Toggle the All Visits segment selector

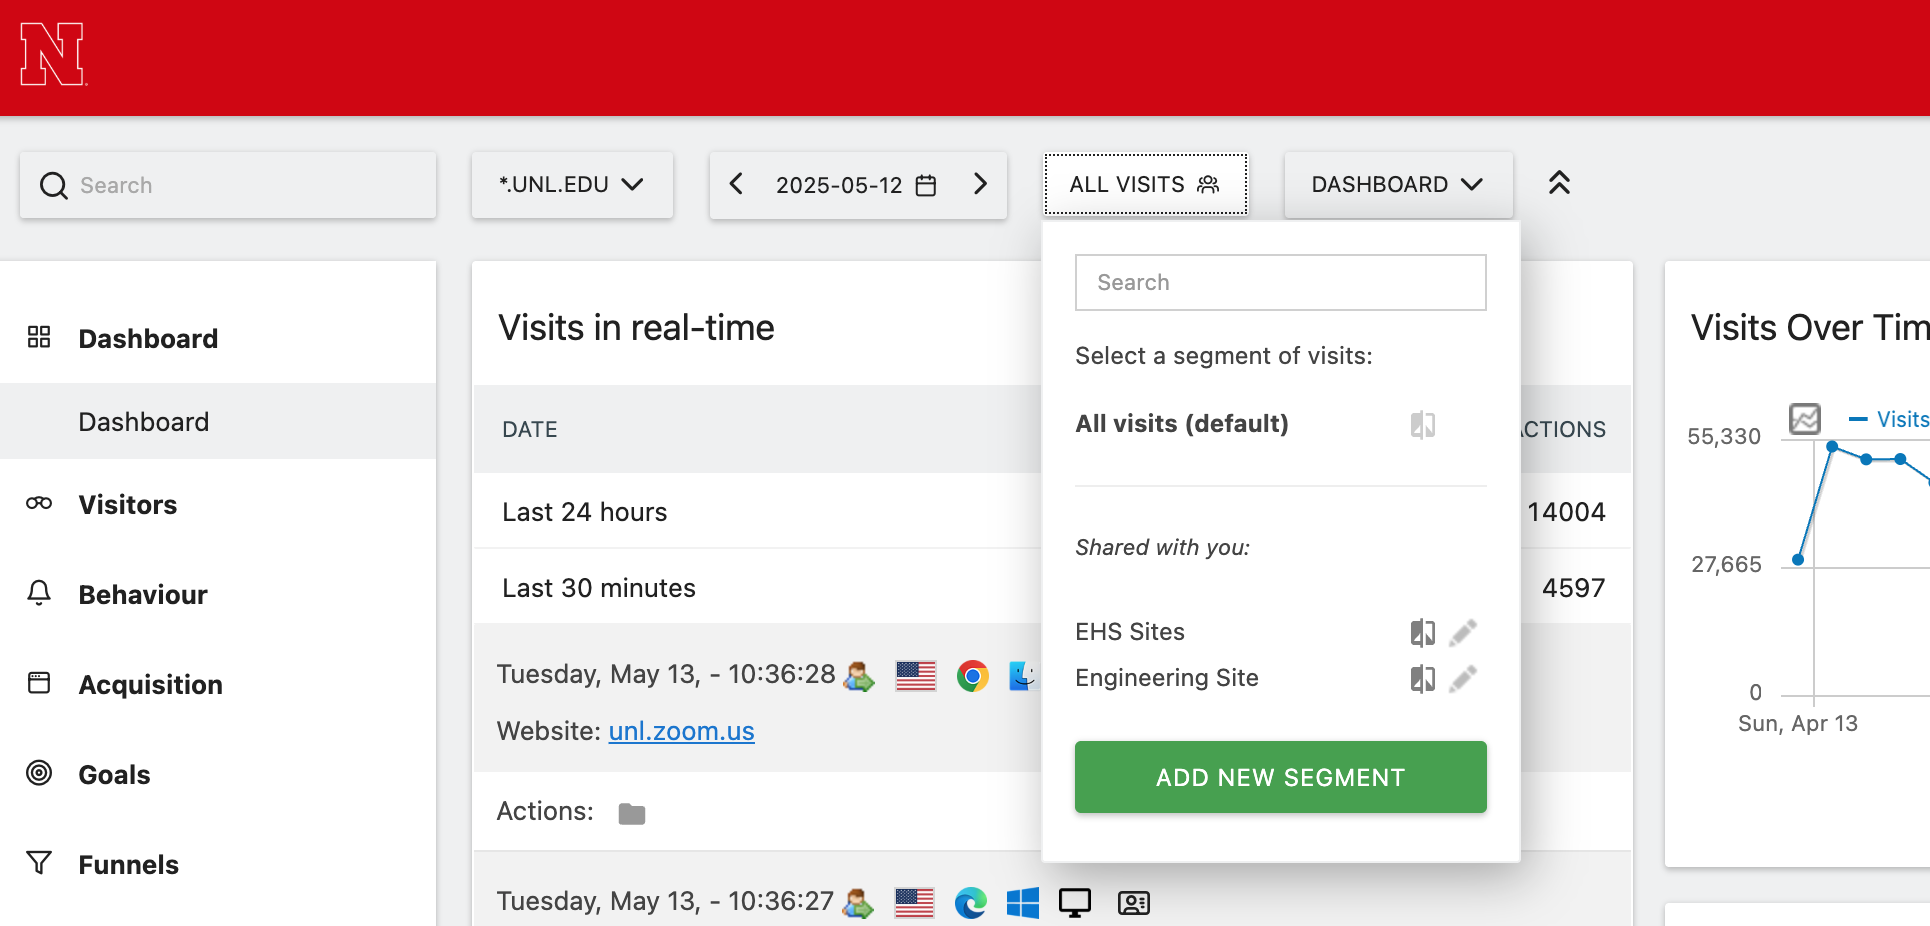point(1145,185)
